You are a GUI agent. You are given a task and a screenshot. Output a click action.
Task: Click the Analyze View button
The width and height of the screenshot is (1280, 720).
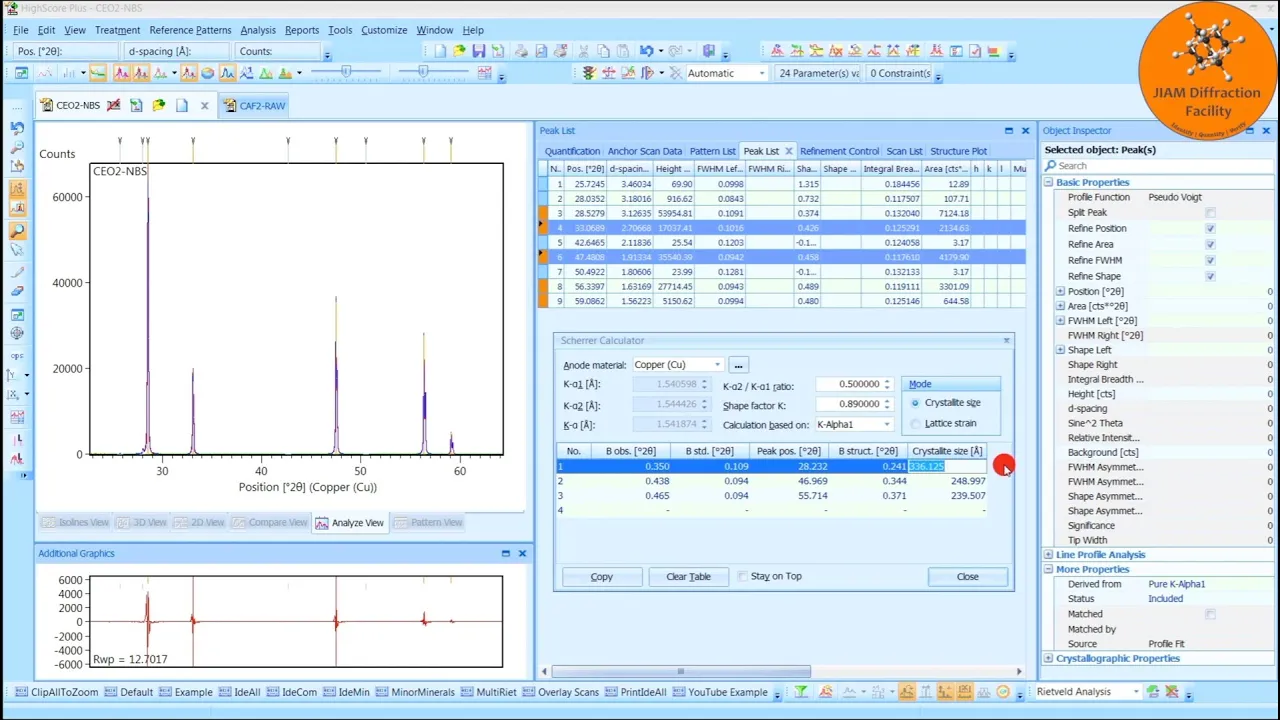coord(349,523)
